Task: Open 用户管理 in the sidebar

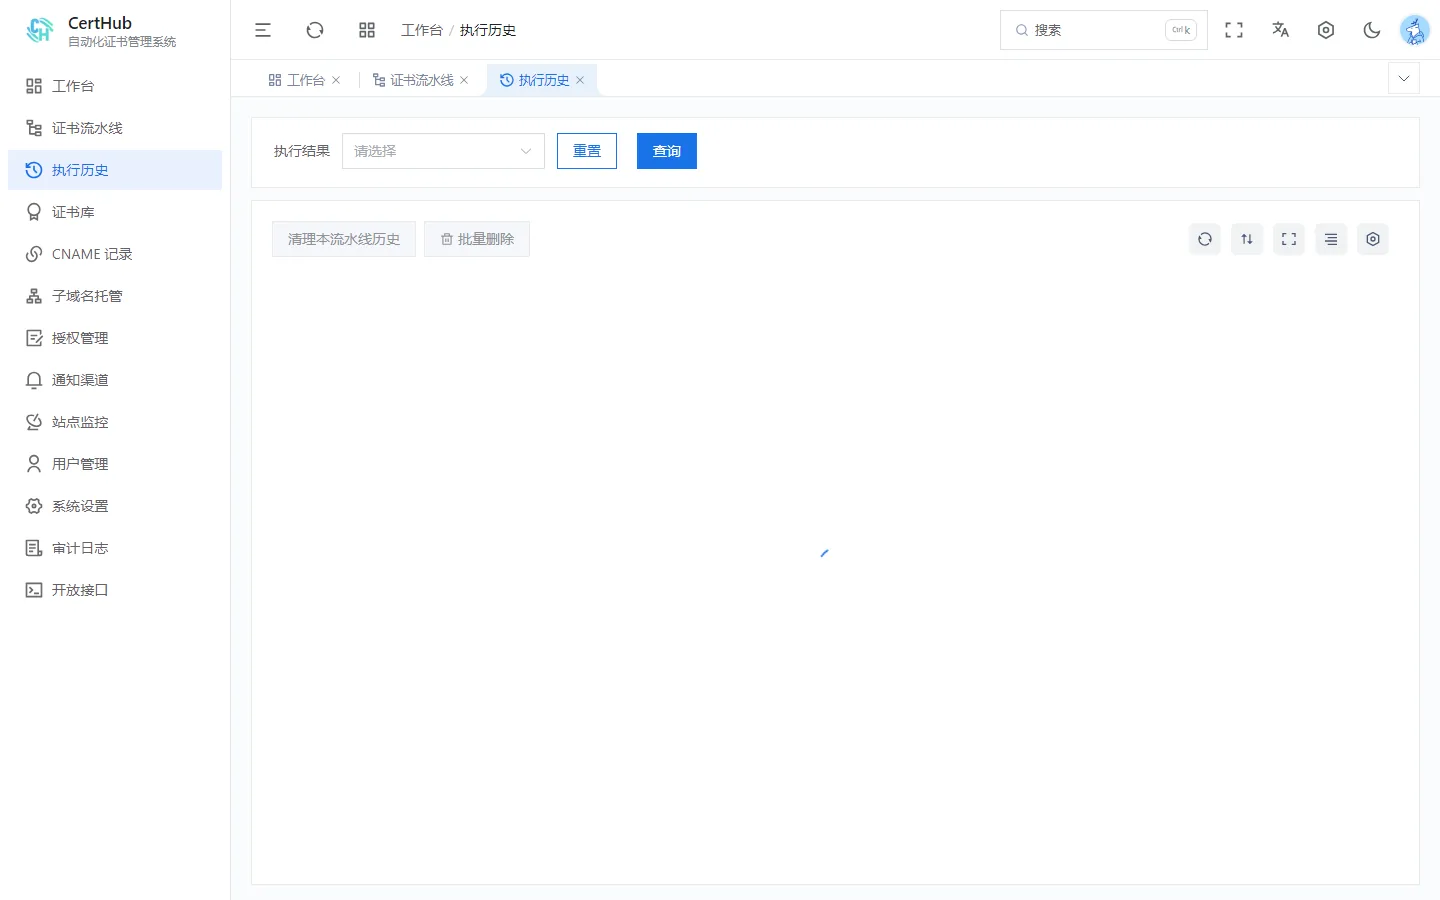Action: pyautogui.click(x=115, y=464)
